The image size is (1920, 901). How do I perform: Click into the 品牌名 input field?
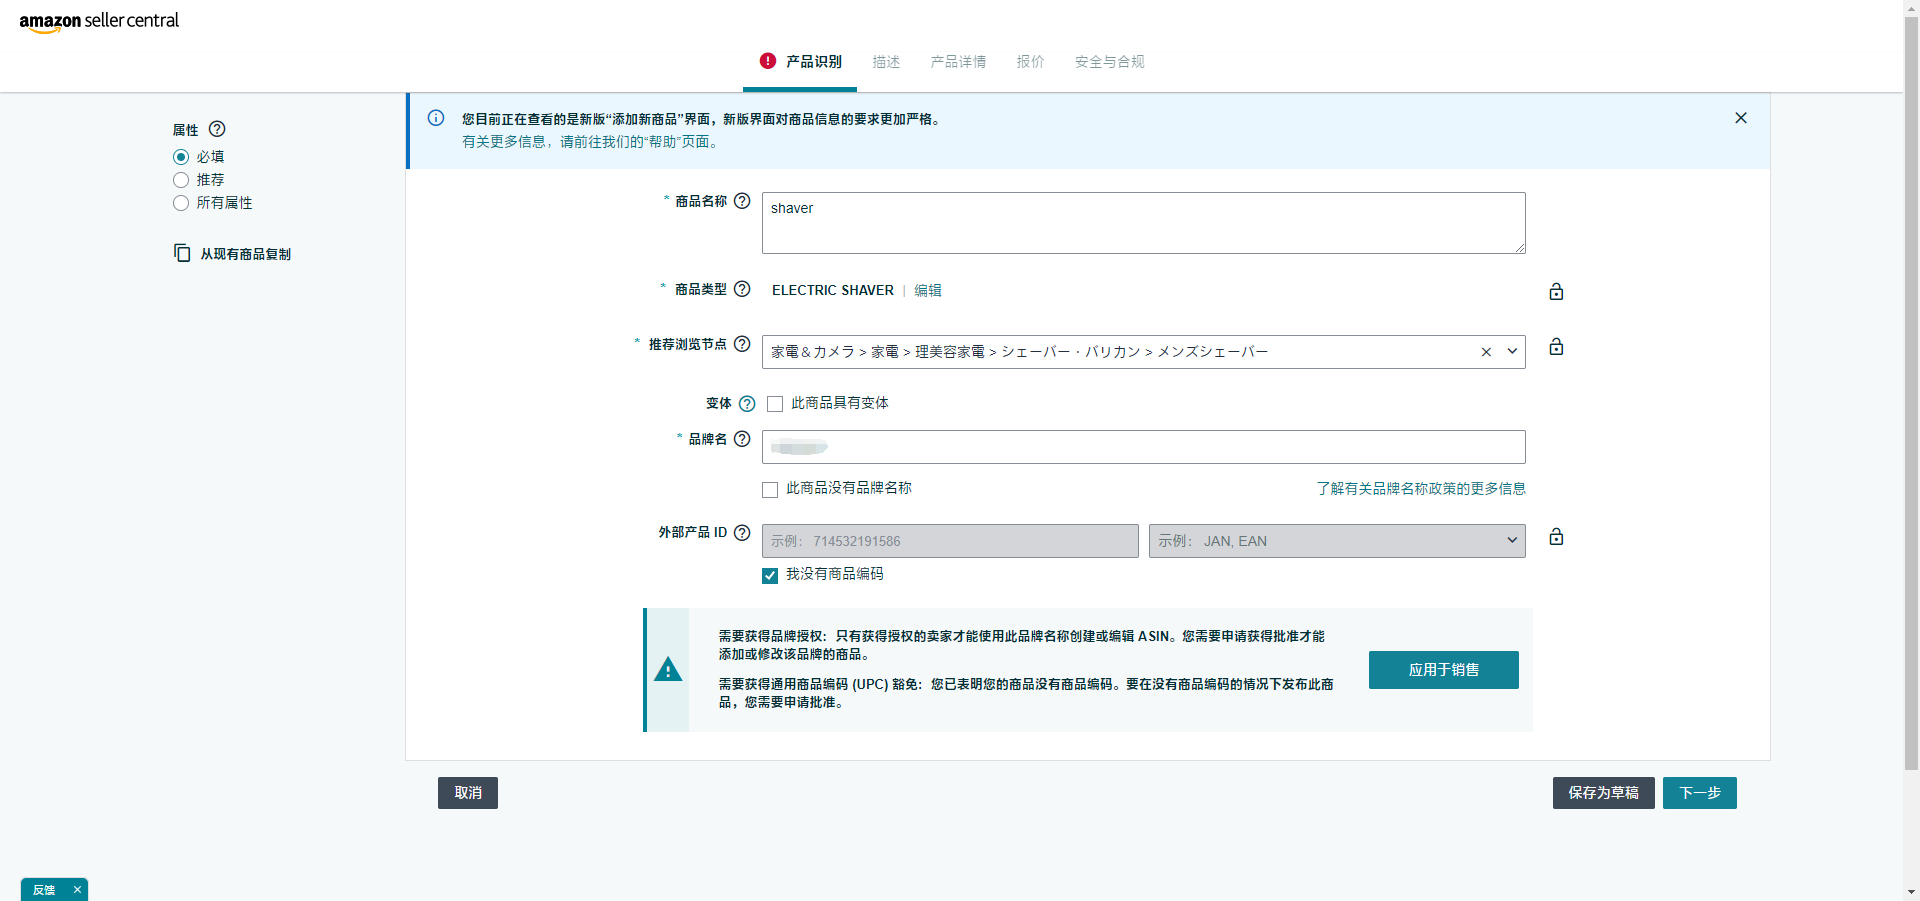[x=1143, y=447]
